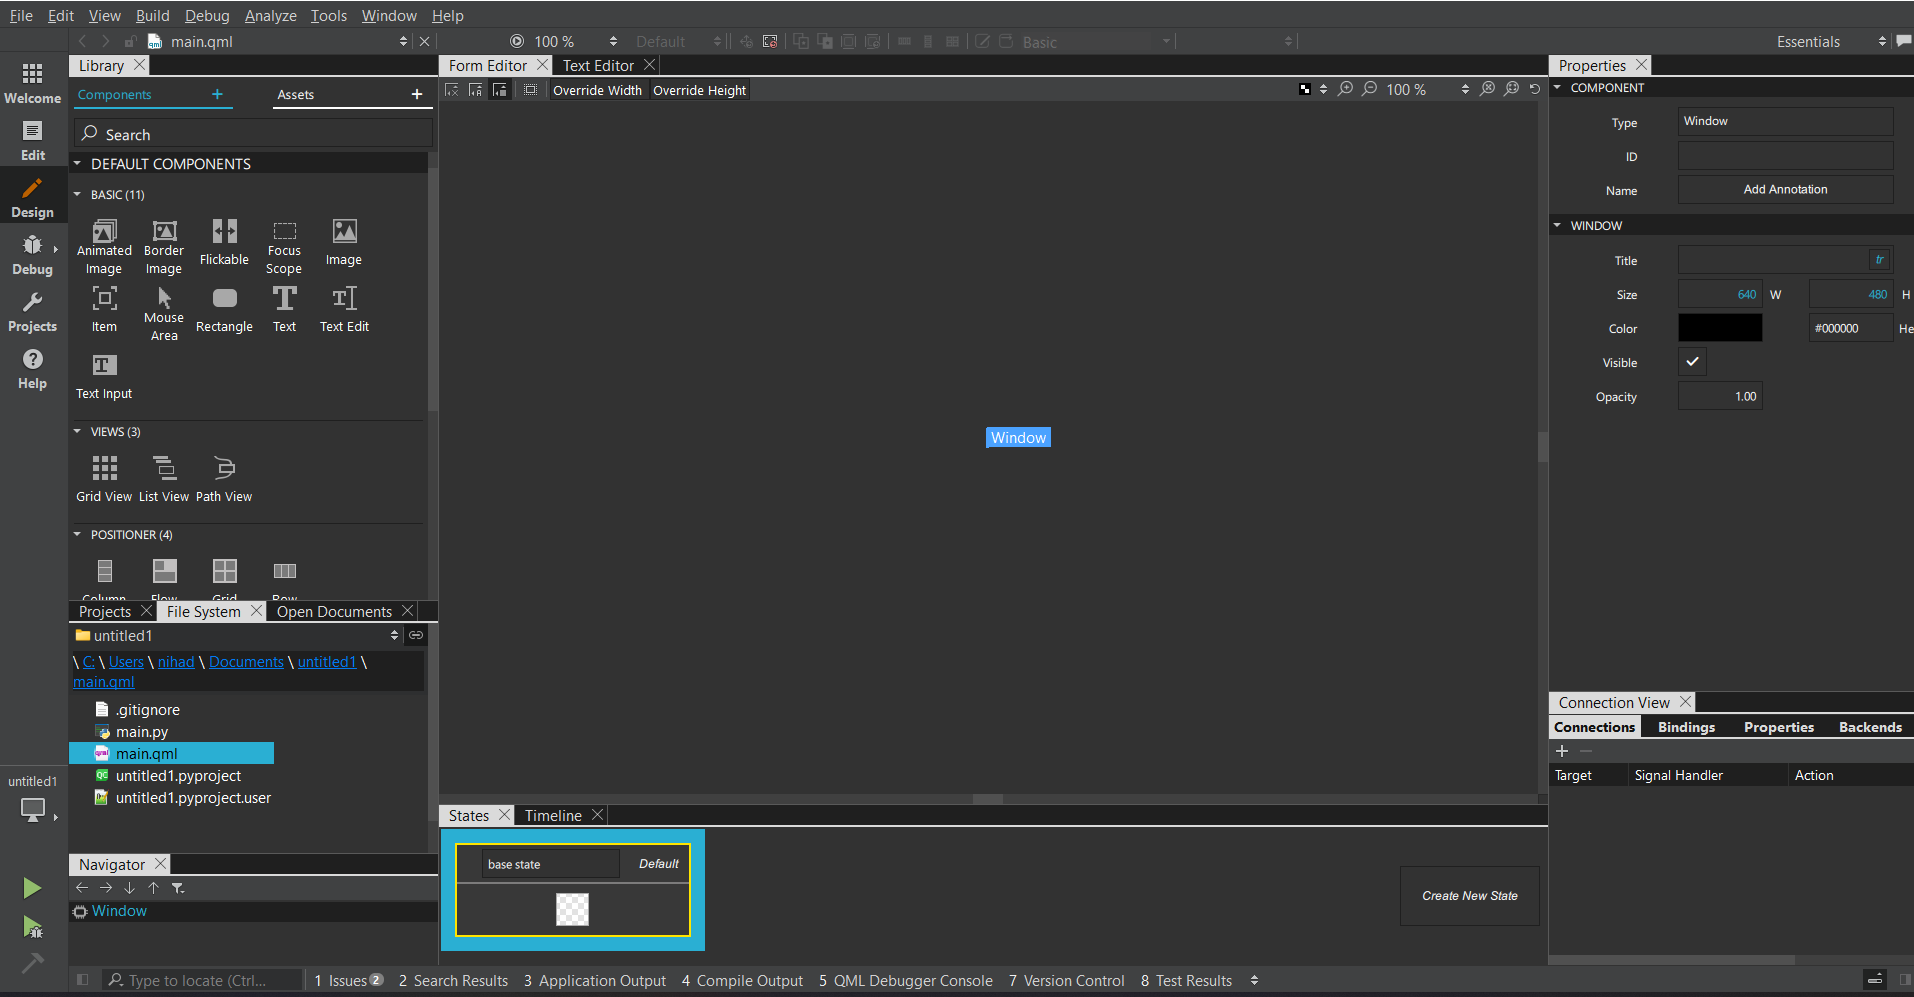
Task: Click the zoom-in magnifier above the canvas
Action: 1345,89
